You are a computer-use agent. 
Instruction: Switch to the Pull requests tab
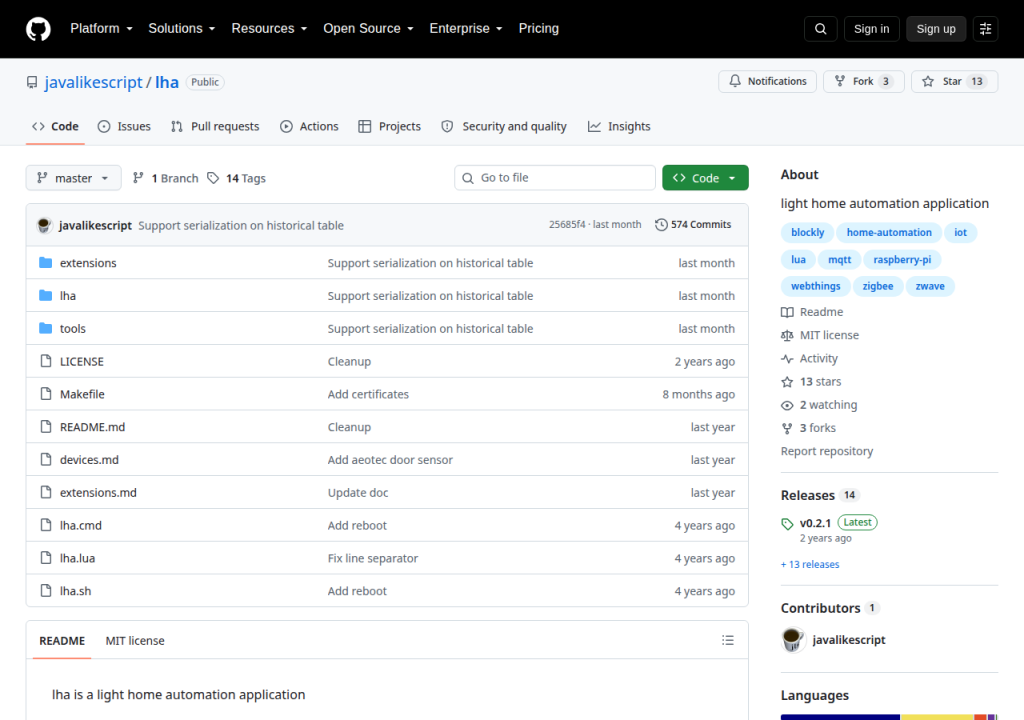215,126
